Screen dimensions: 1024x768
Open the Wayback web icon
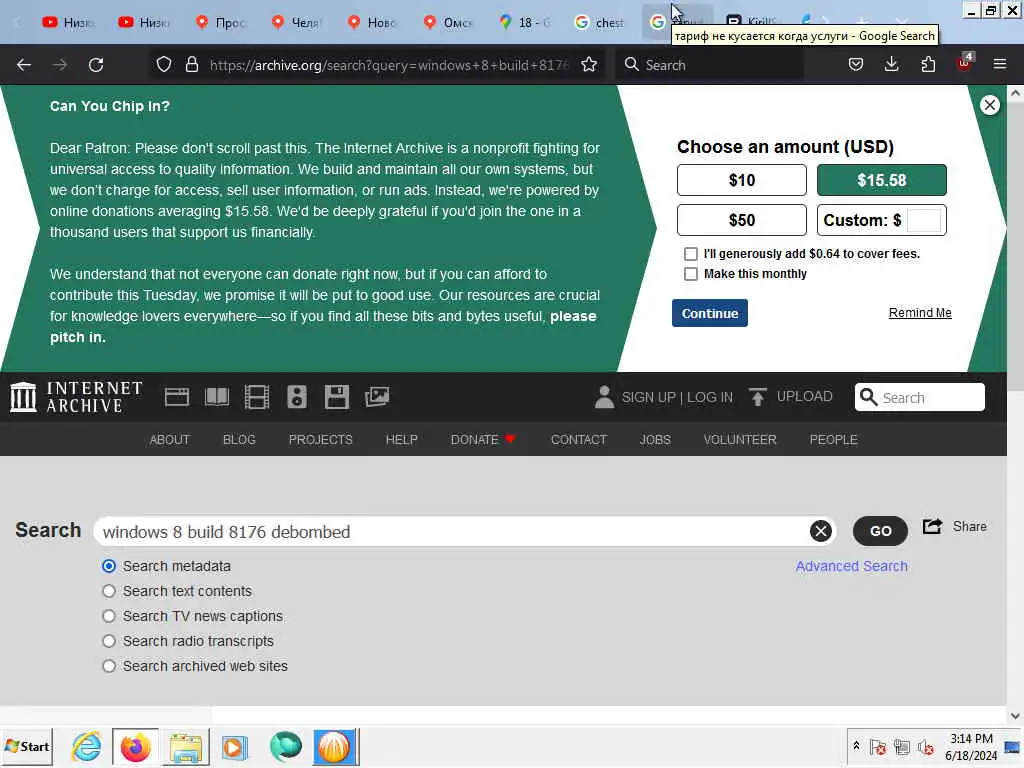pyautogui.click(x=177, y=397)
